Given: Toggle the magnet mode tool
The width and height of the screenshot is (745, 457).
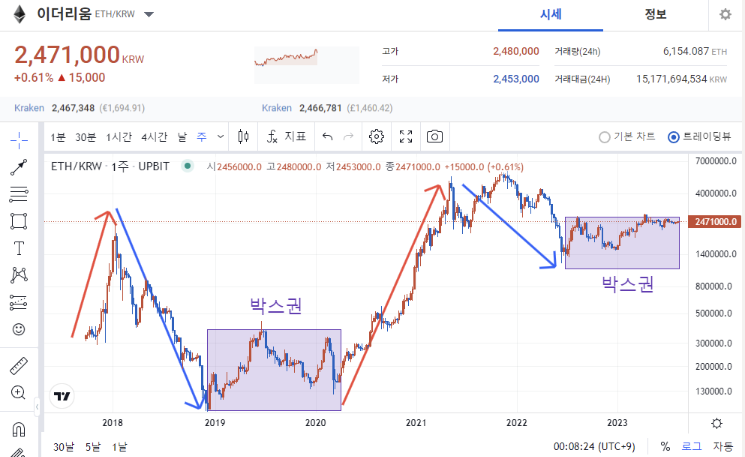Looking at the screenshot, I should pos(19,429).
